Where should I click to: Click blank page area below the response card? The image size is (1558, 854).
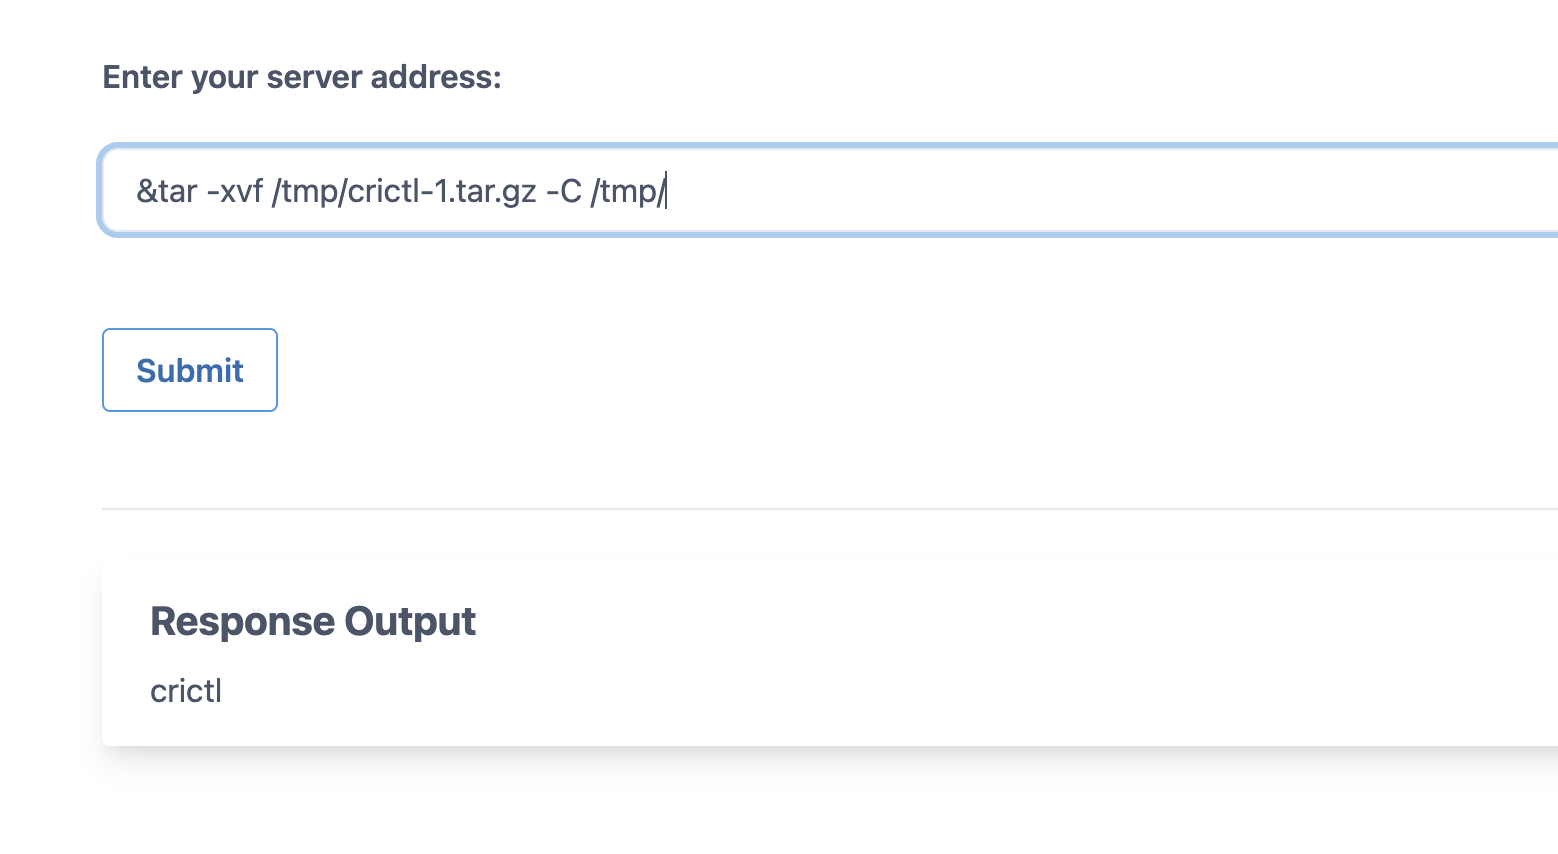click(800, 805)
